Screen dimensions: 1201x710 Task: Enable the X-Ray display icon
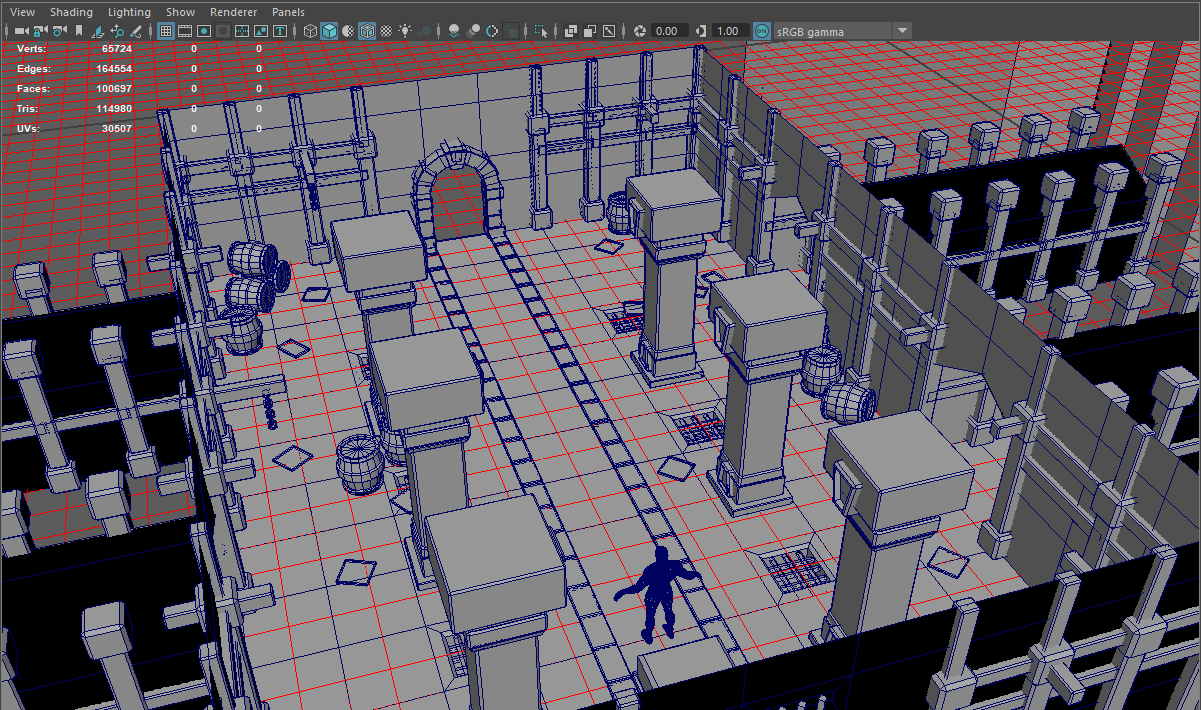click(571, 31)
